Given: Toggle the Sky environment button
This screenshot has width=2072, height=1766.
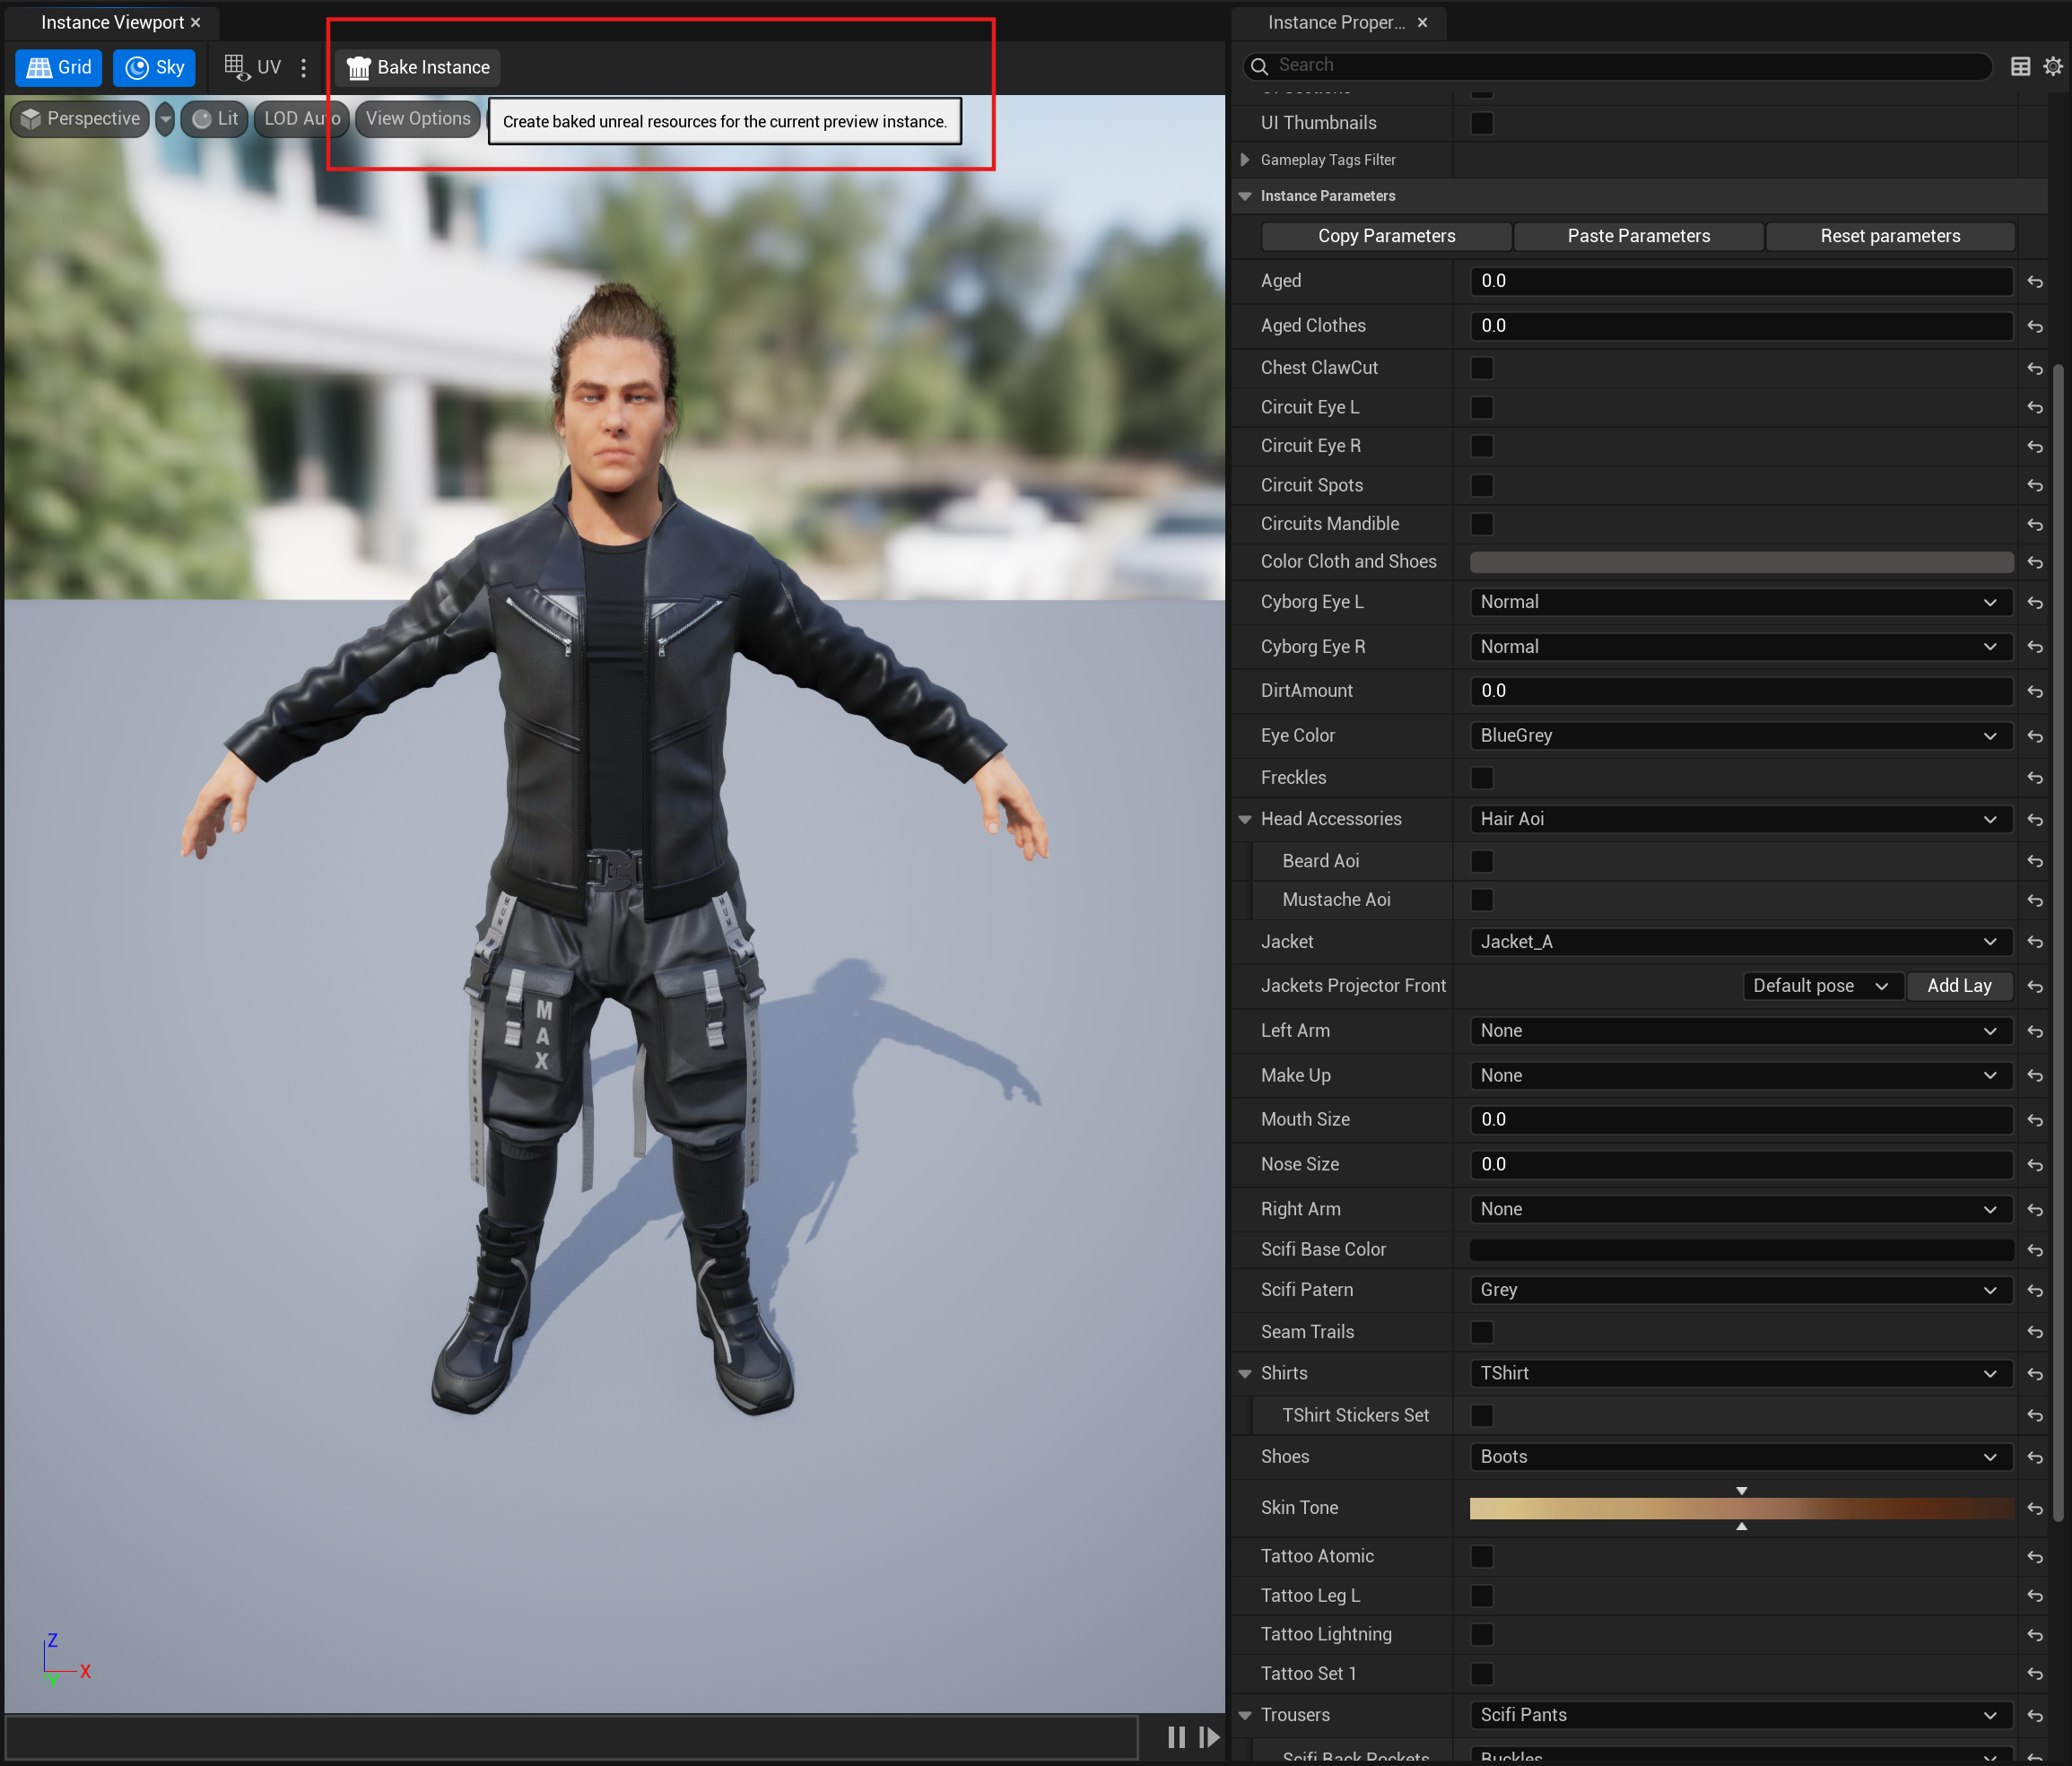Looking at the screenshot, I should tap(154, 67).
